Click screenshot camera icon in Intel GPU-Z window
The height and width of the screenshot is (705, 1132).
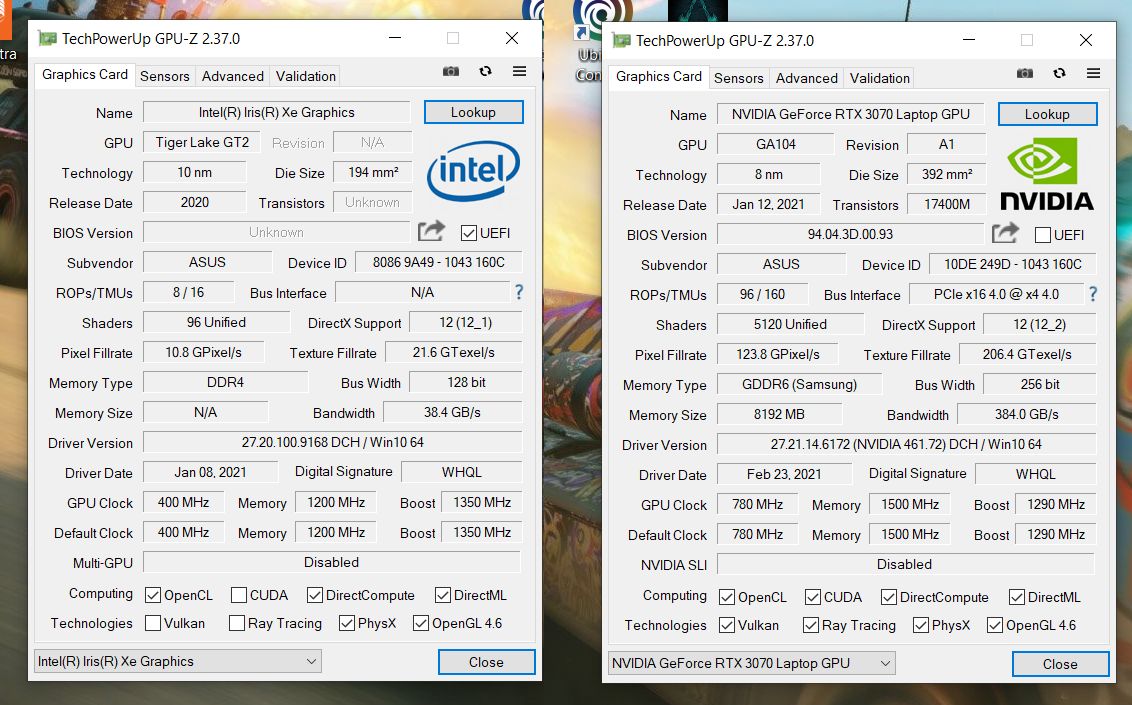coord(450,71)
